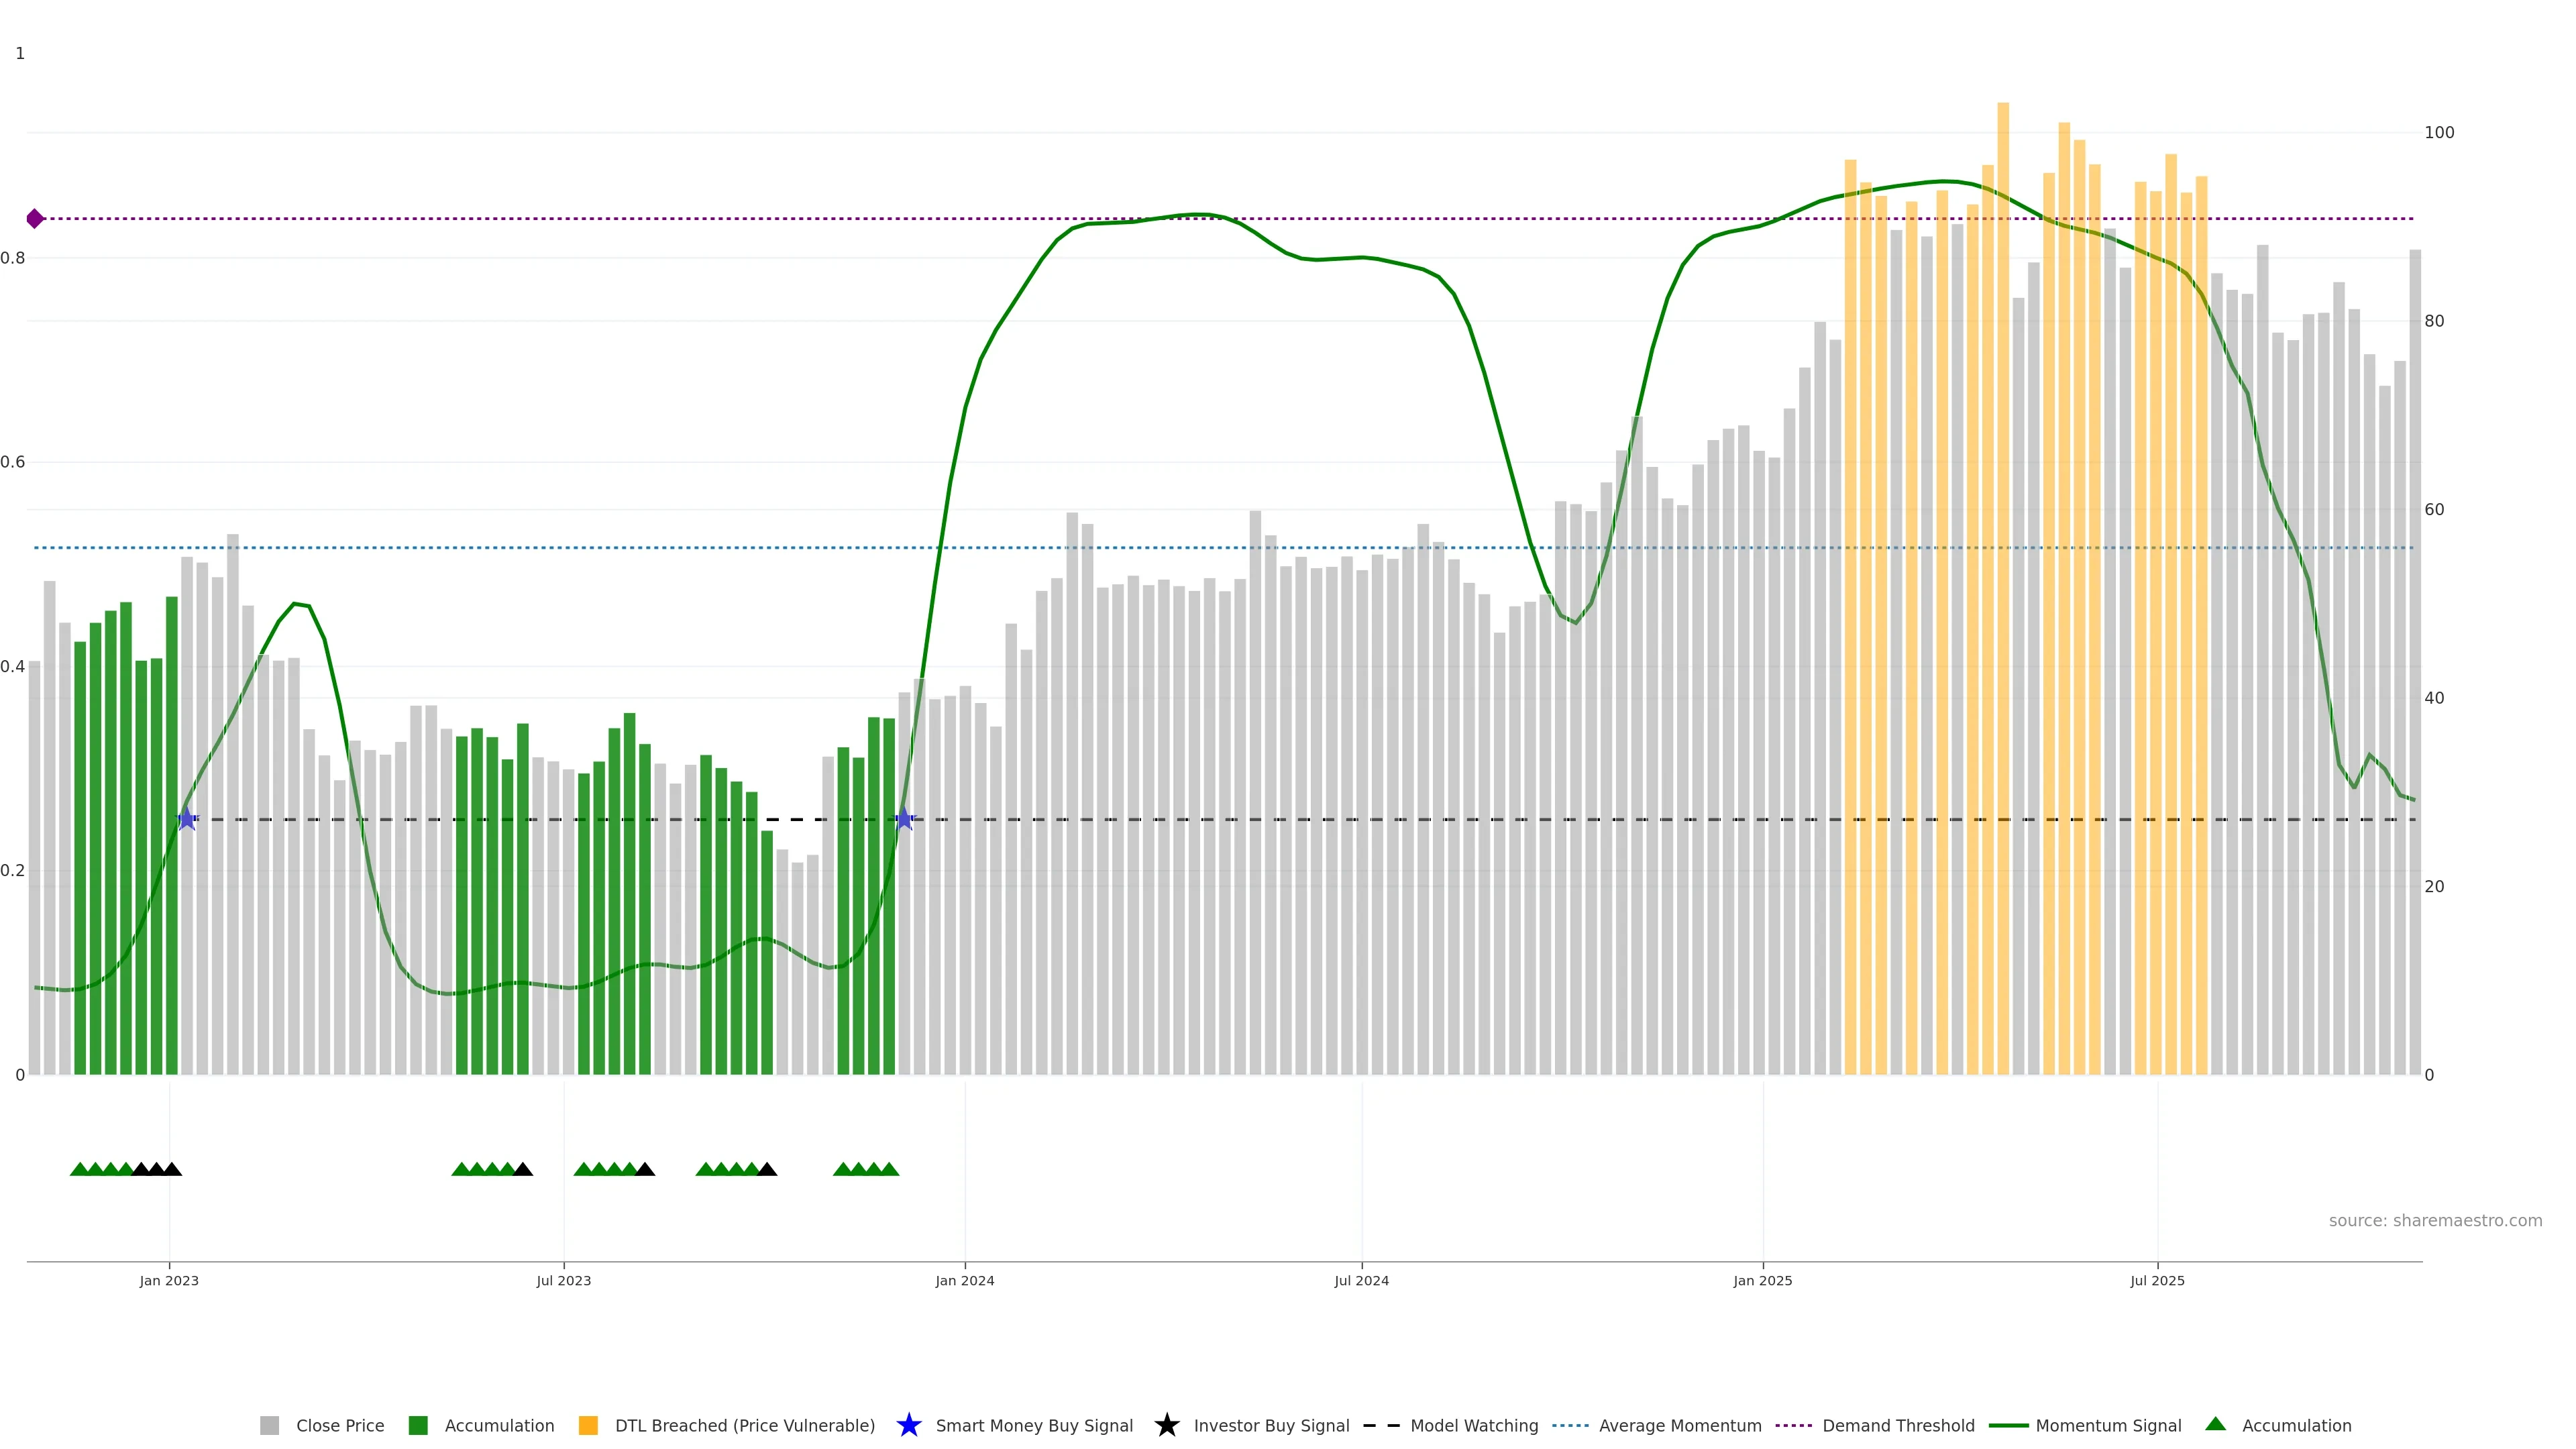Click the Jul 2024 x-axis label

click(1361, 1280)
